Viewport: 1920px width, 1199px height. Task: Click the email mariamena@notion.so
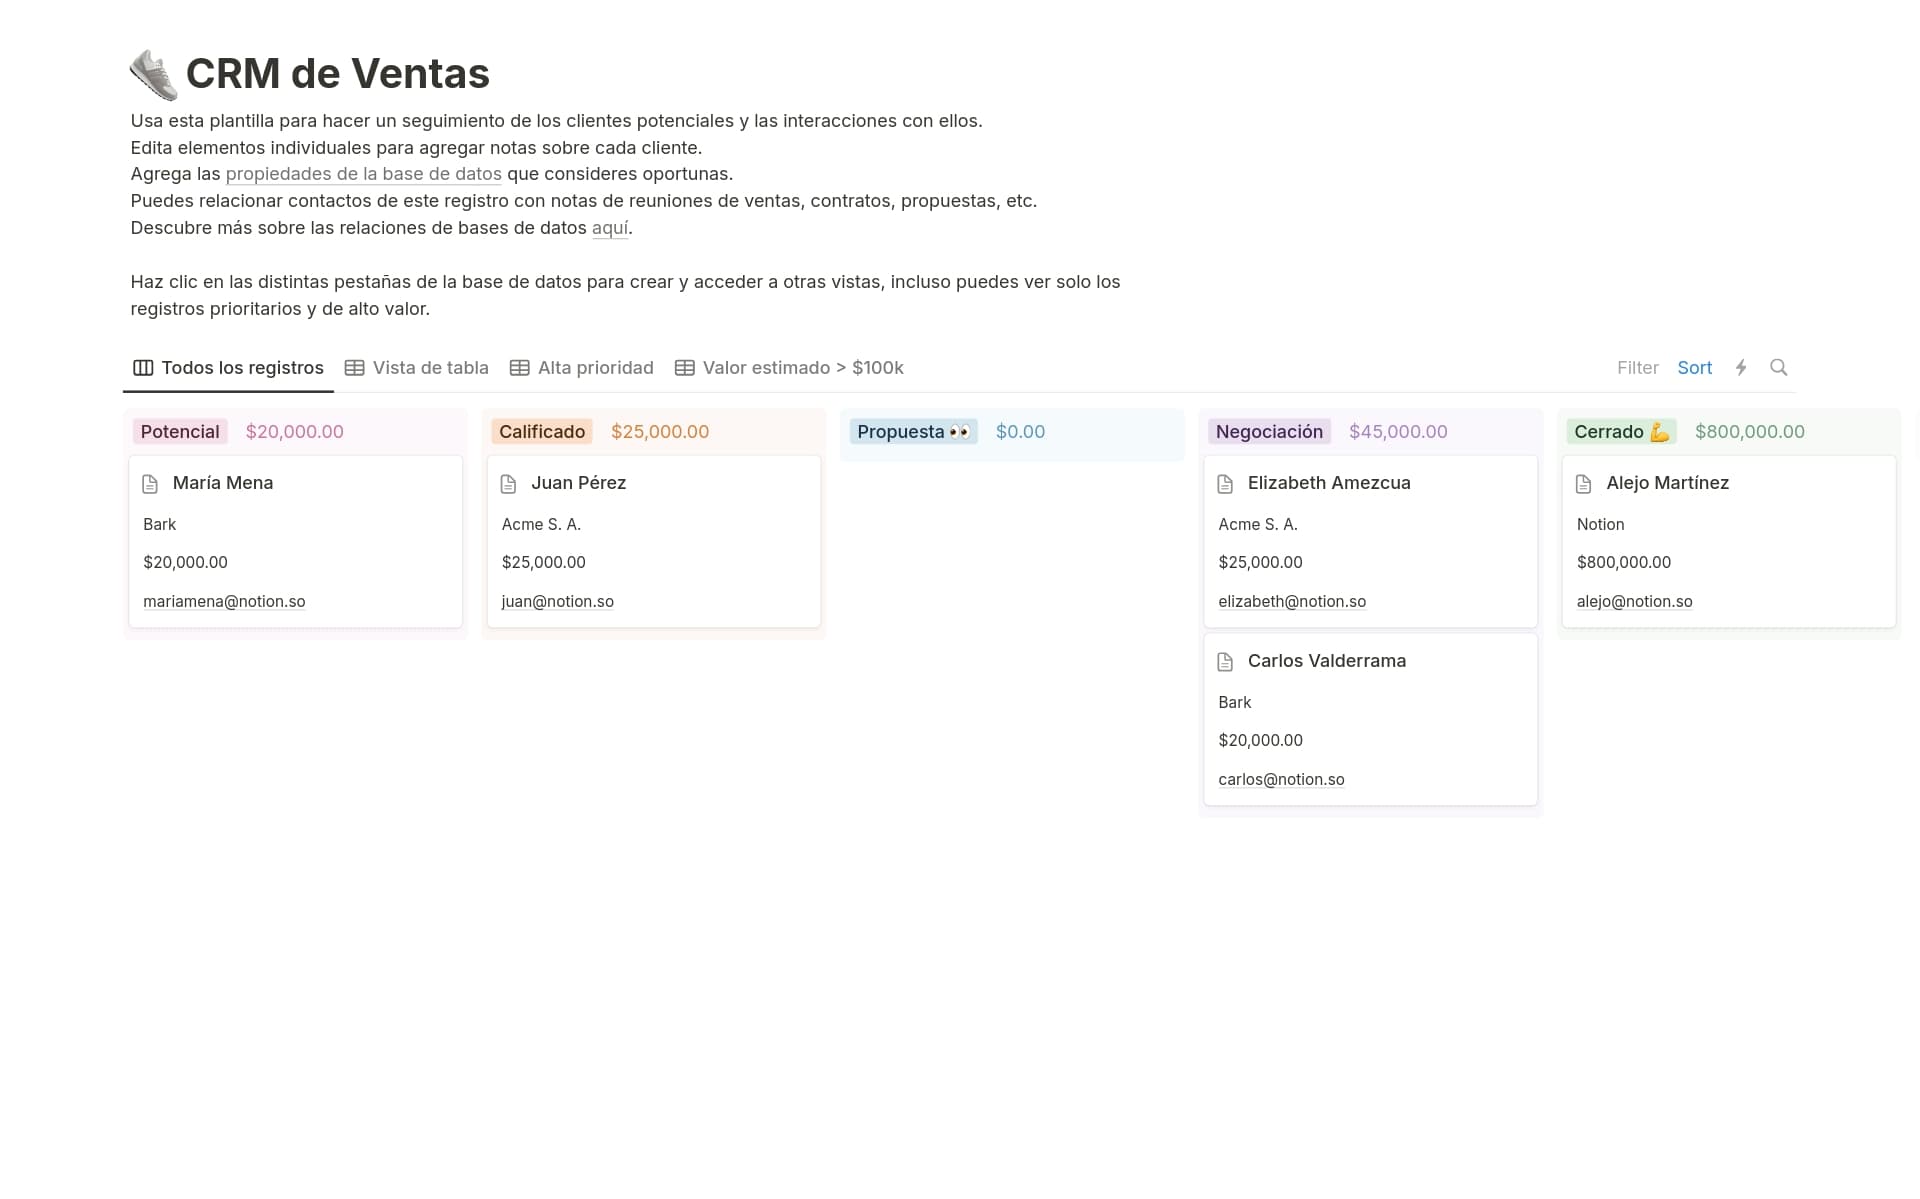point(224,601)
